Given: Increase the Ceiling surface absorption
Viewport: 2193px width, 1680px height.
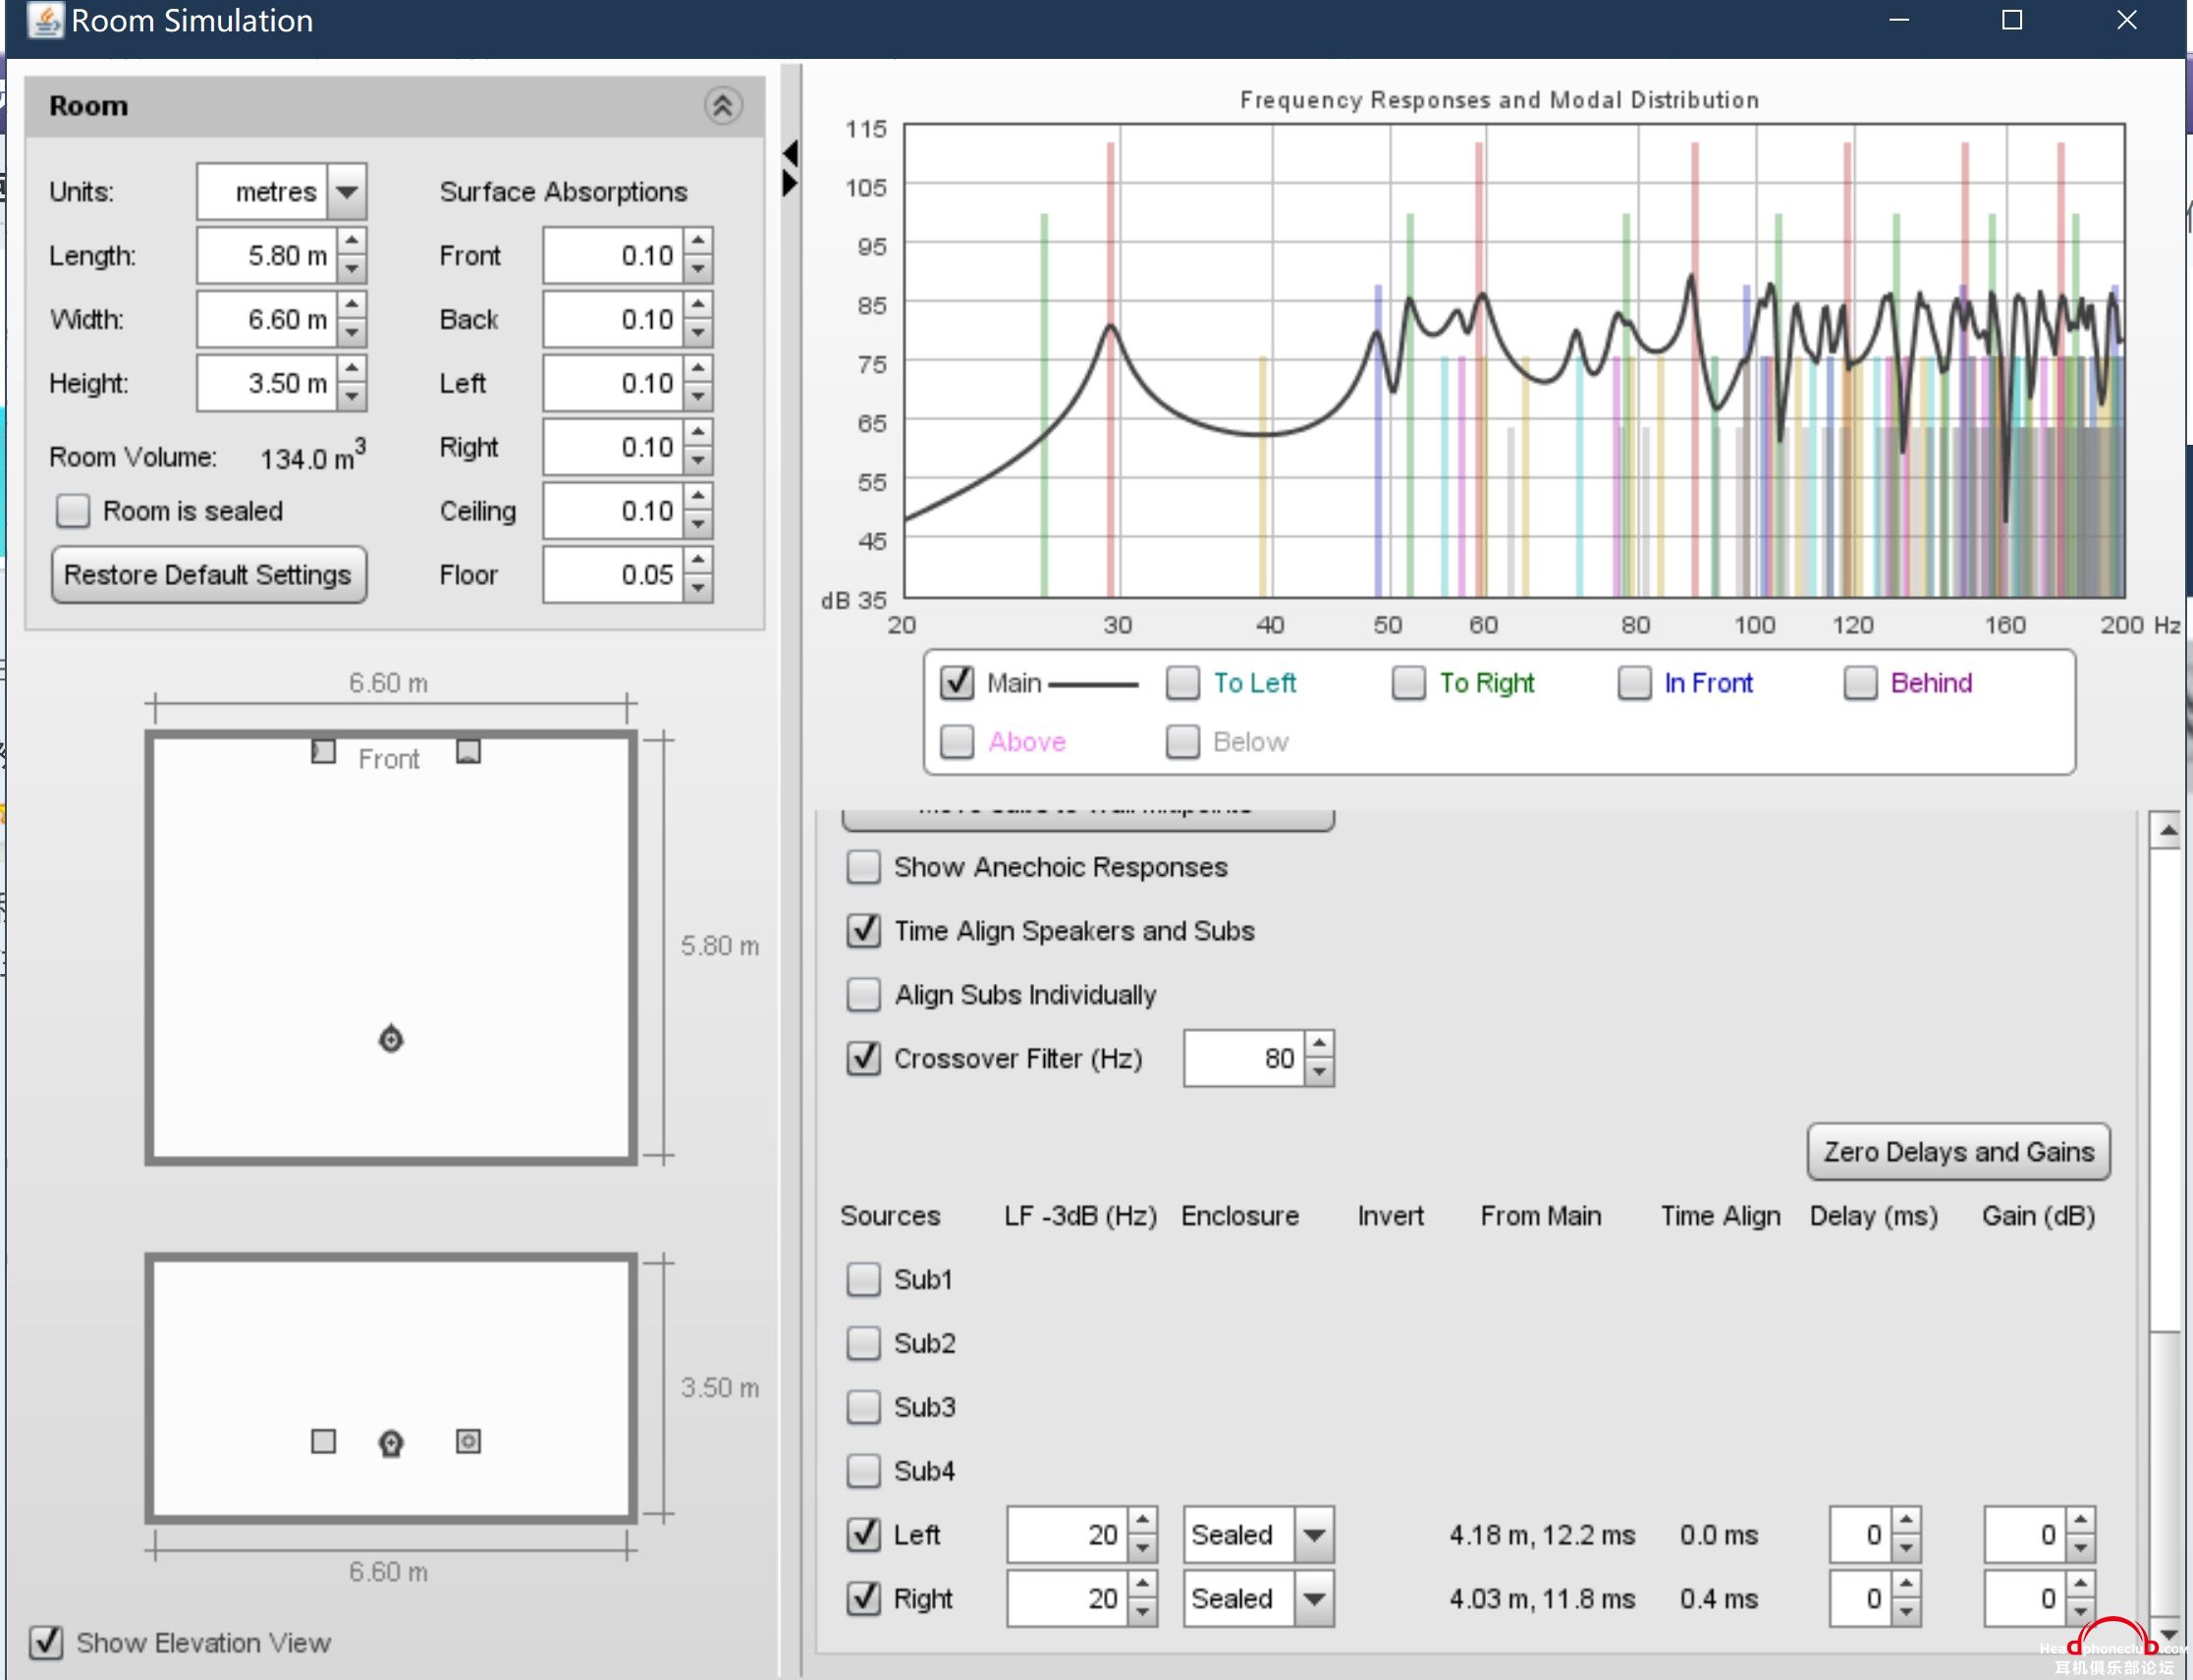Looking at the screenshot, I should 699,497.
